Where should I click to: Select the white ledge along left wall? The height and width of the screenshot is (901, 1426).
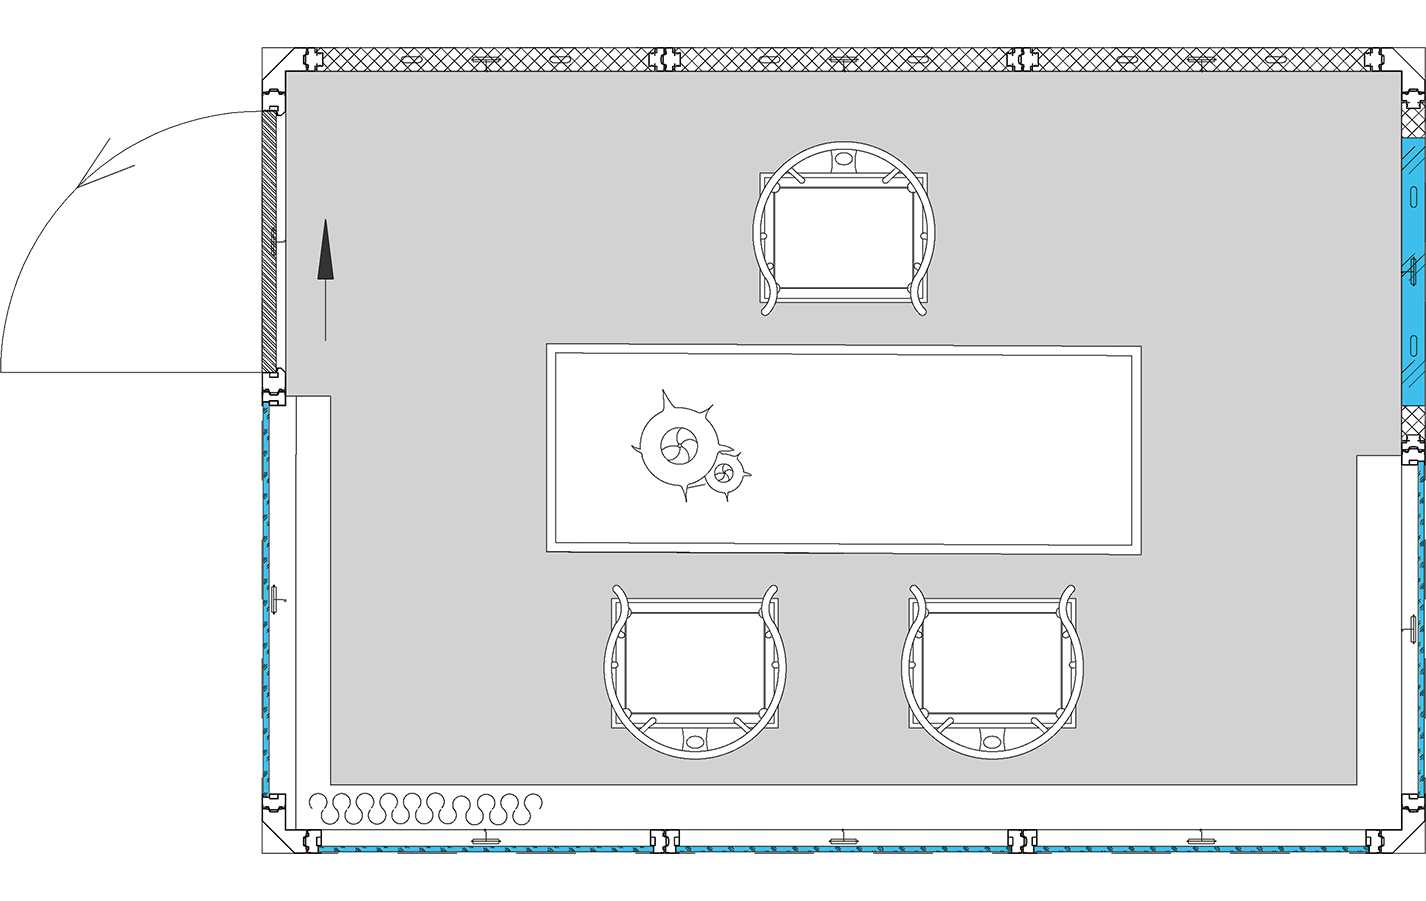(312, 600)
